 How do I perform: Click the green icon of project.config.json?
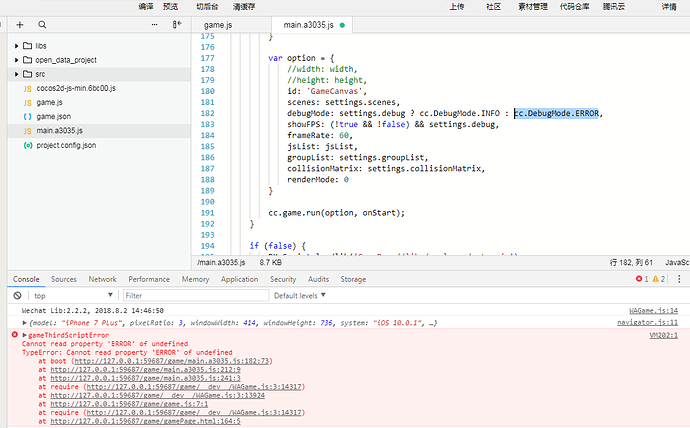coord(28,145)
